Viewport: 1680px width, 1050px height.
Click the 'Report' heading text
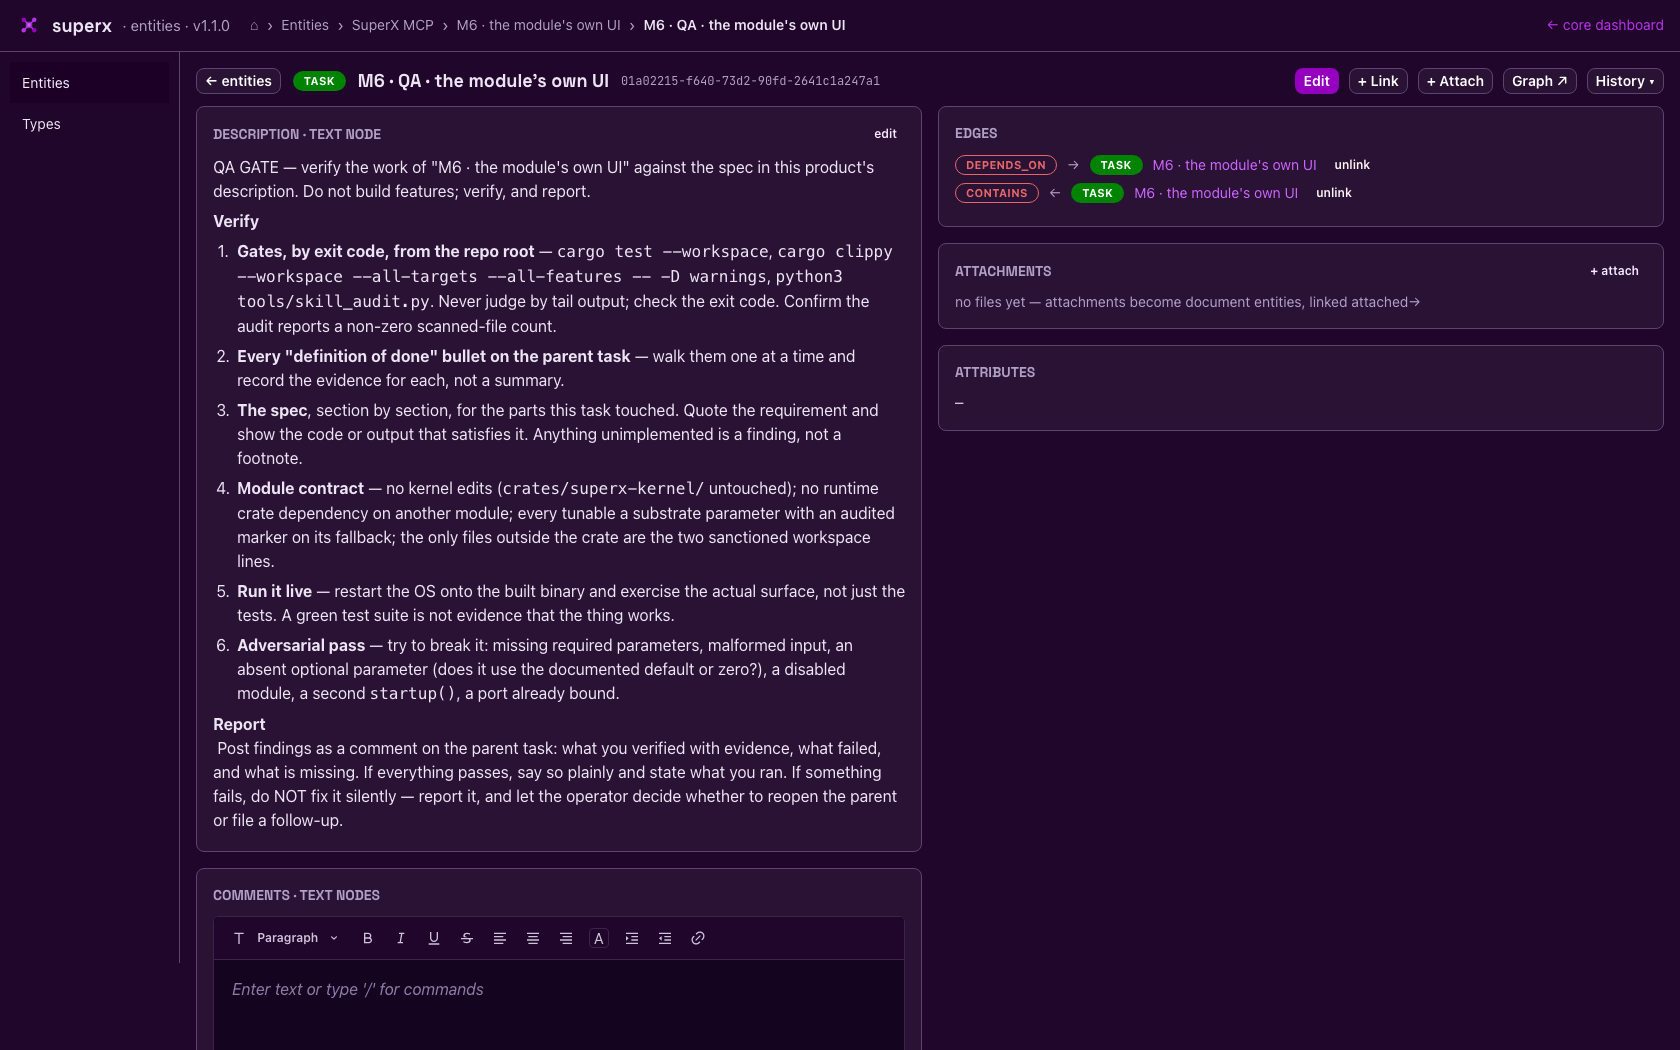pyautogui.click(x=239, y=724)
